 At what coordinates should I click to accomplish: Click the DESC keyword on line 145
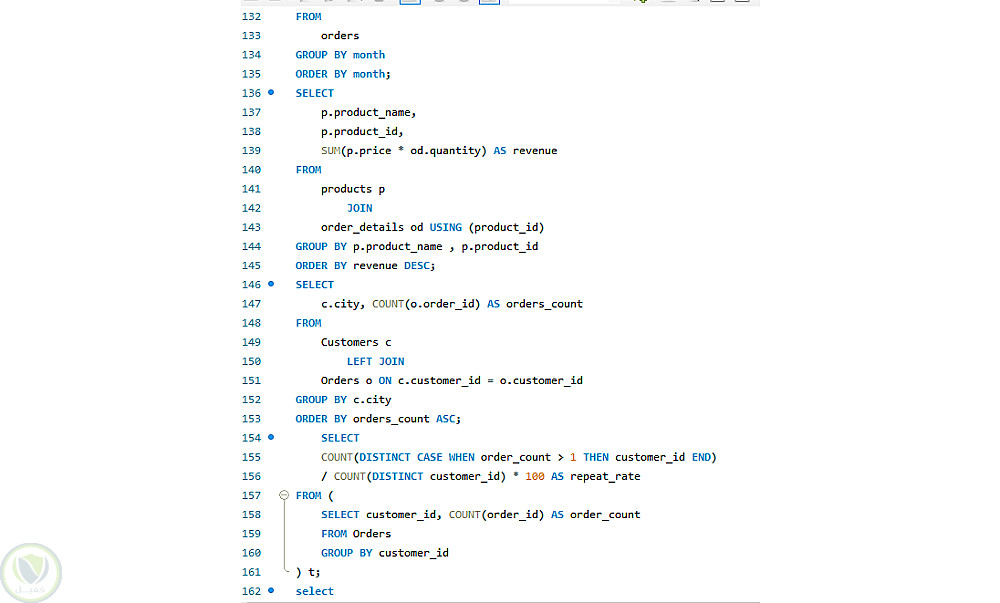[419, 266]
